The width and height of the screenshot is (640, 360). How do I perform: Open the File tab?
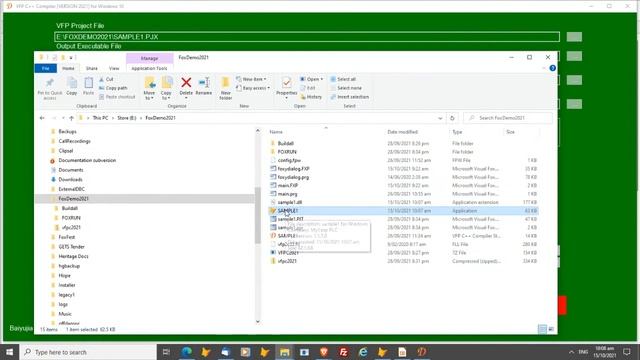(46, 69)
